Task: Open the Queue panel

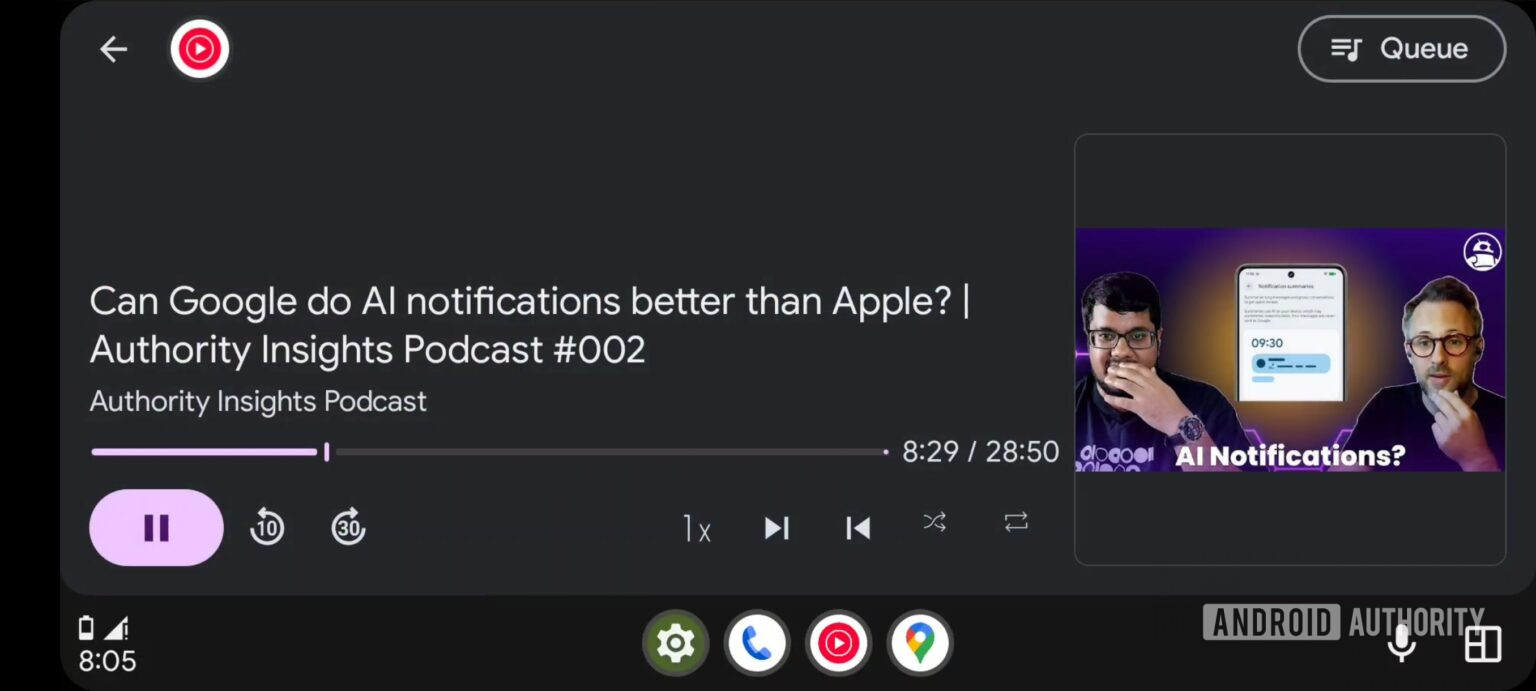Action: pyautogui.click(x=1400, y=48)
